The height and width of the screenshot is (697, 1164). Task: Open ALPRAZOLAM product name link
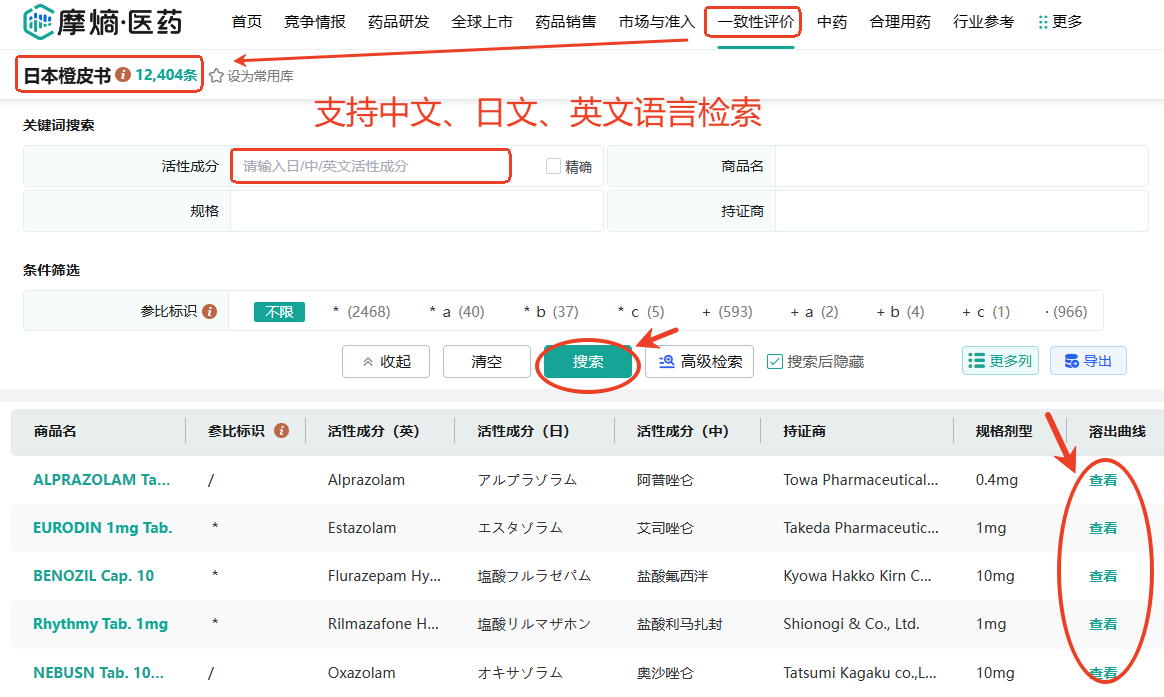101,480
